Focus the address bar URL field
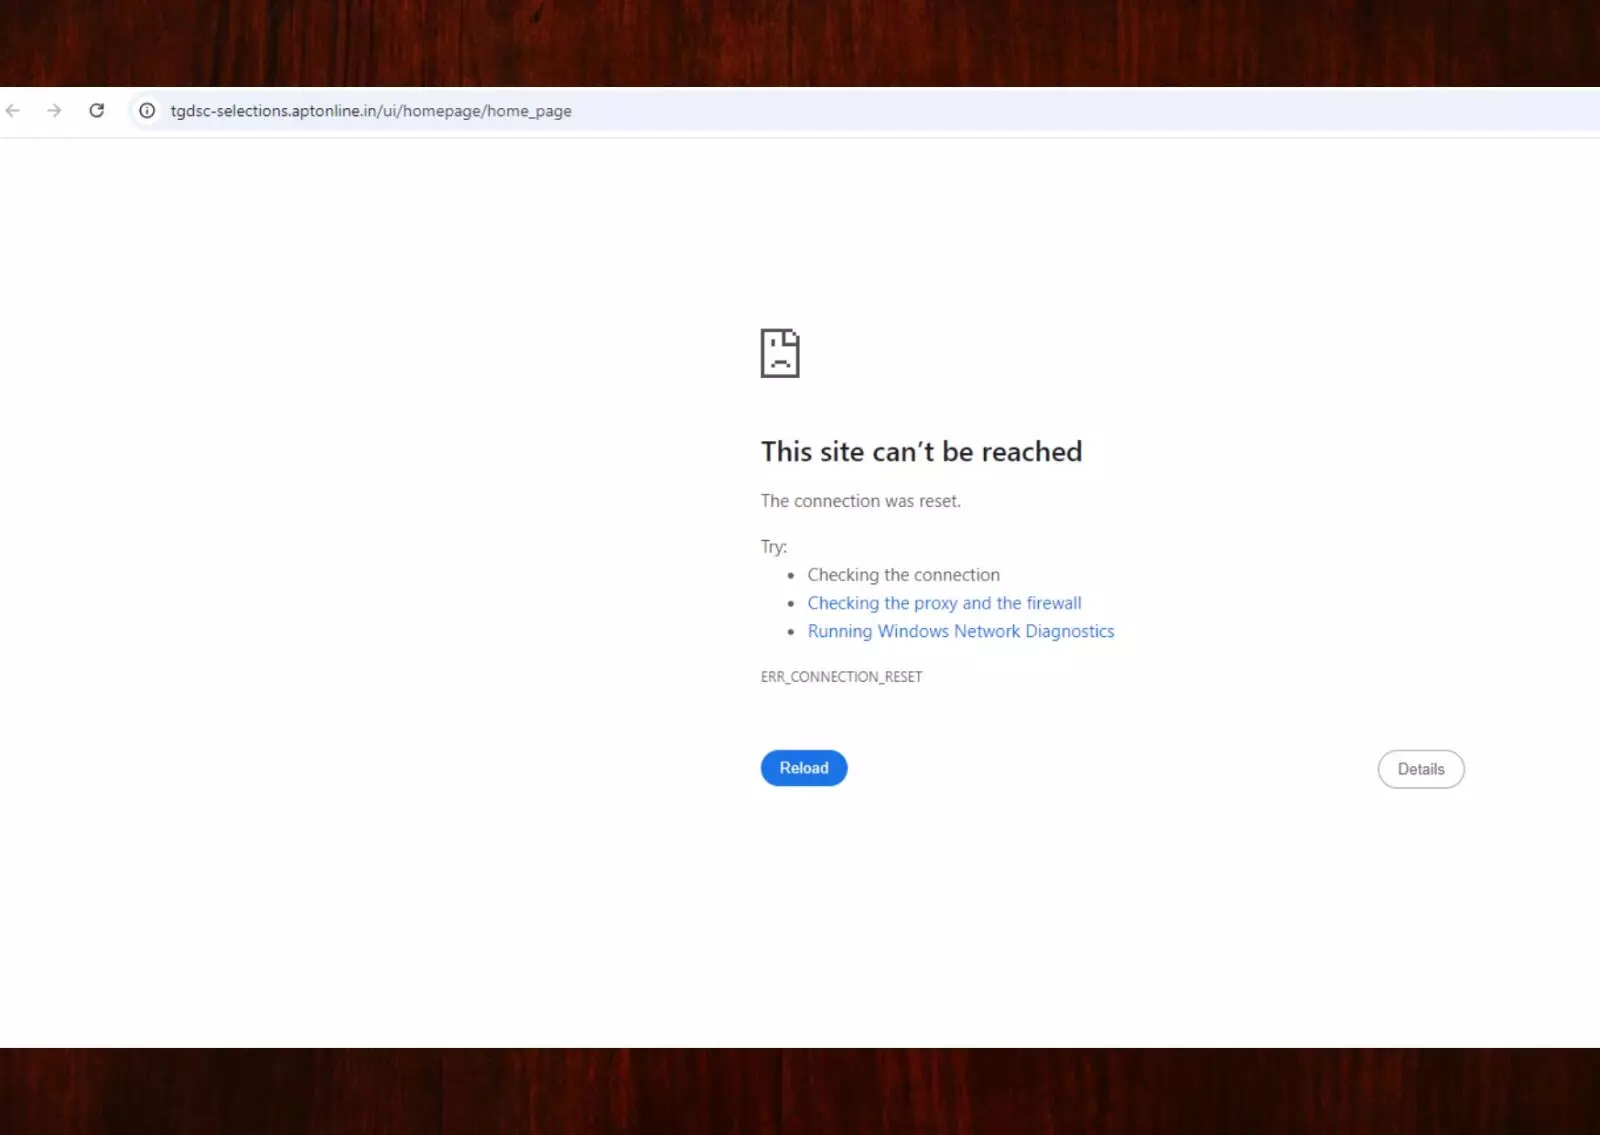Image resolution: width=1600 pixels, height=1135 pixels. (864, 111)
